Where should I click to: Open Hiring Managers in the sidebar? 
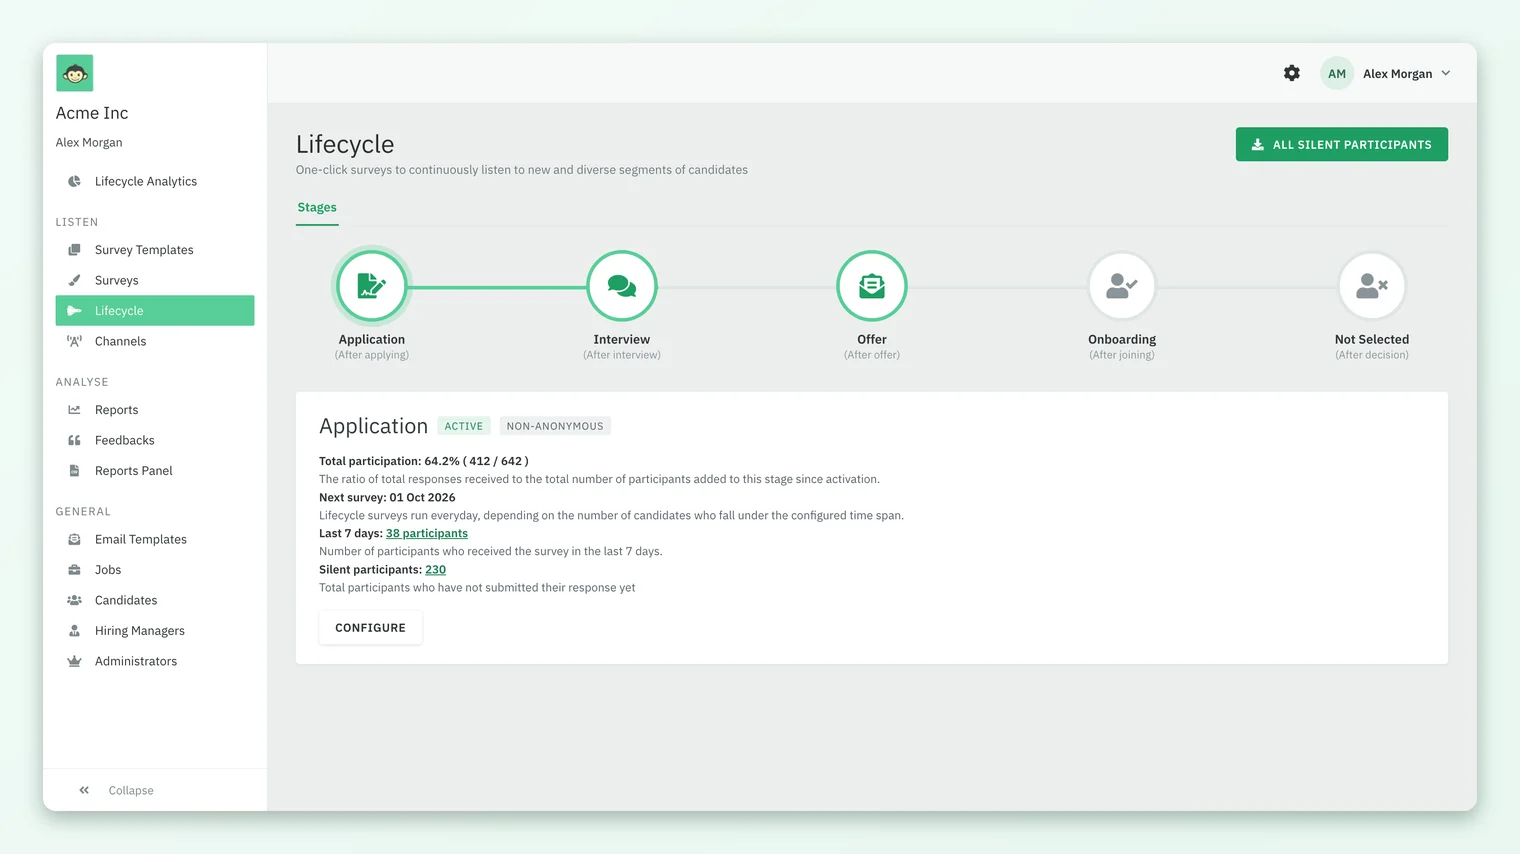tap(155, 631)
